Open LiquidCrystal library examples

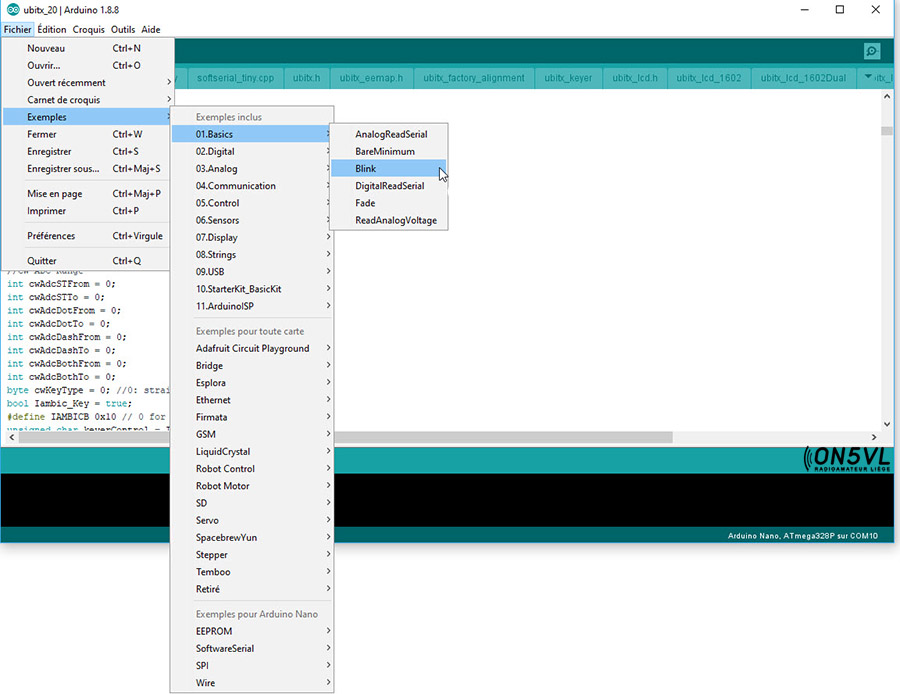click(x=251, y=452)
